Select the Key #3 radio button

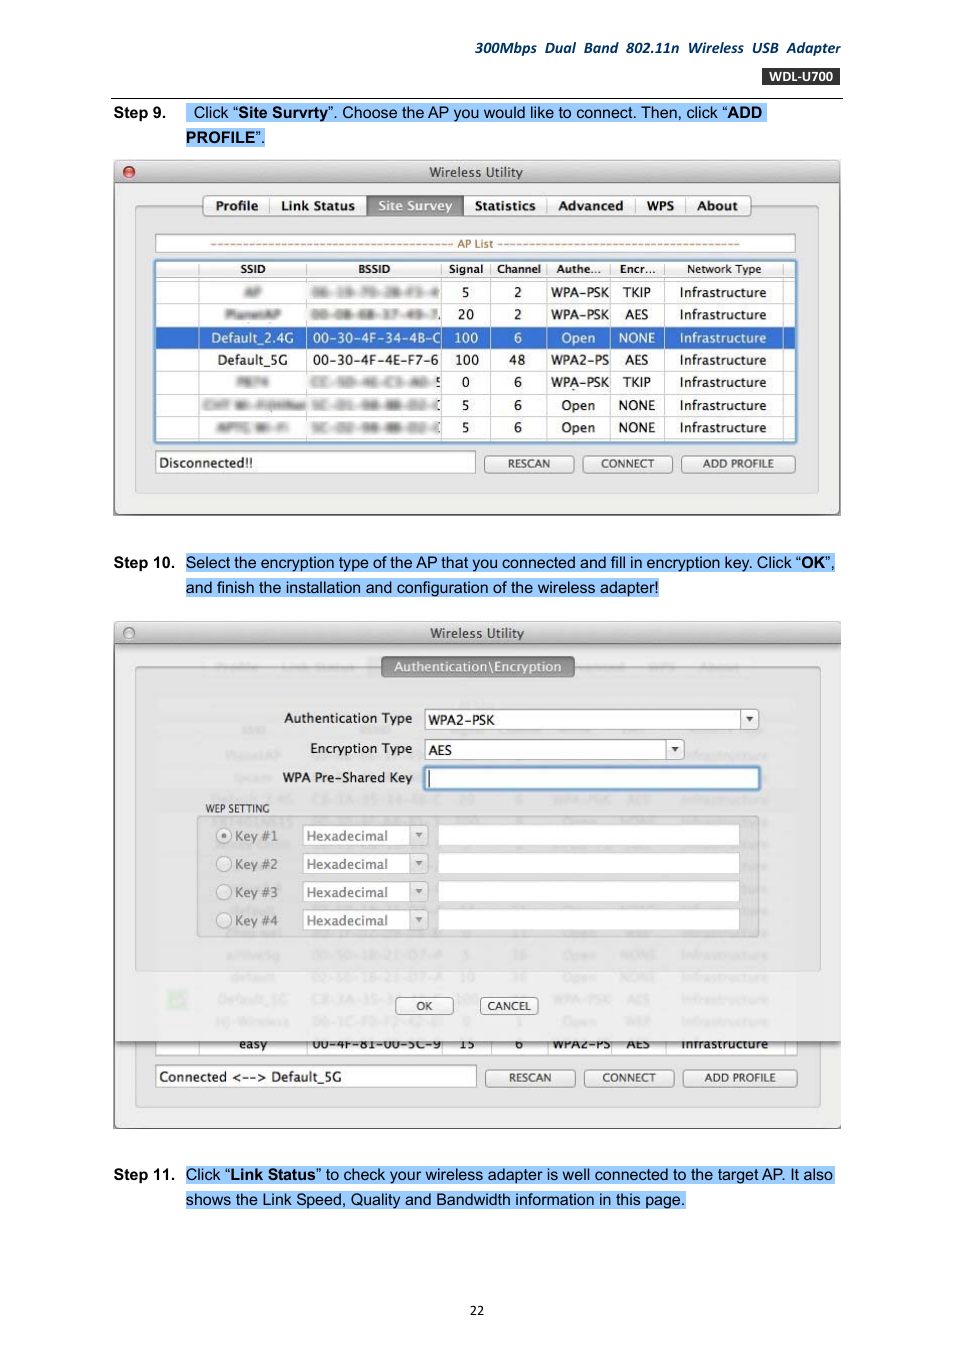[x=224, y=892]
